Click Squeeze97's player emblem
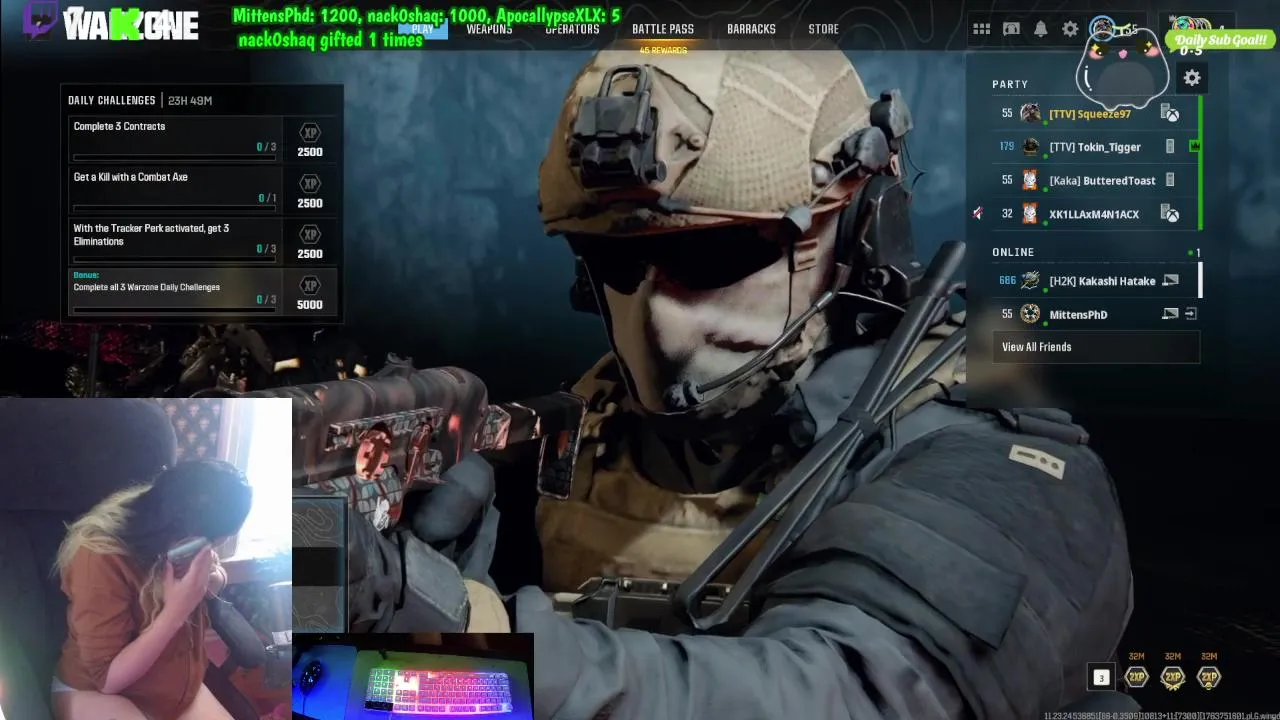Screen dimensions: 1280x720 pyautogui.click(x=1030, y=113)
